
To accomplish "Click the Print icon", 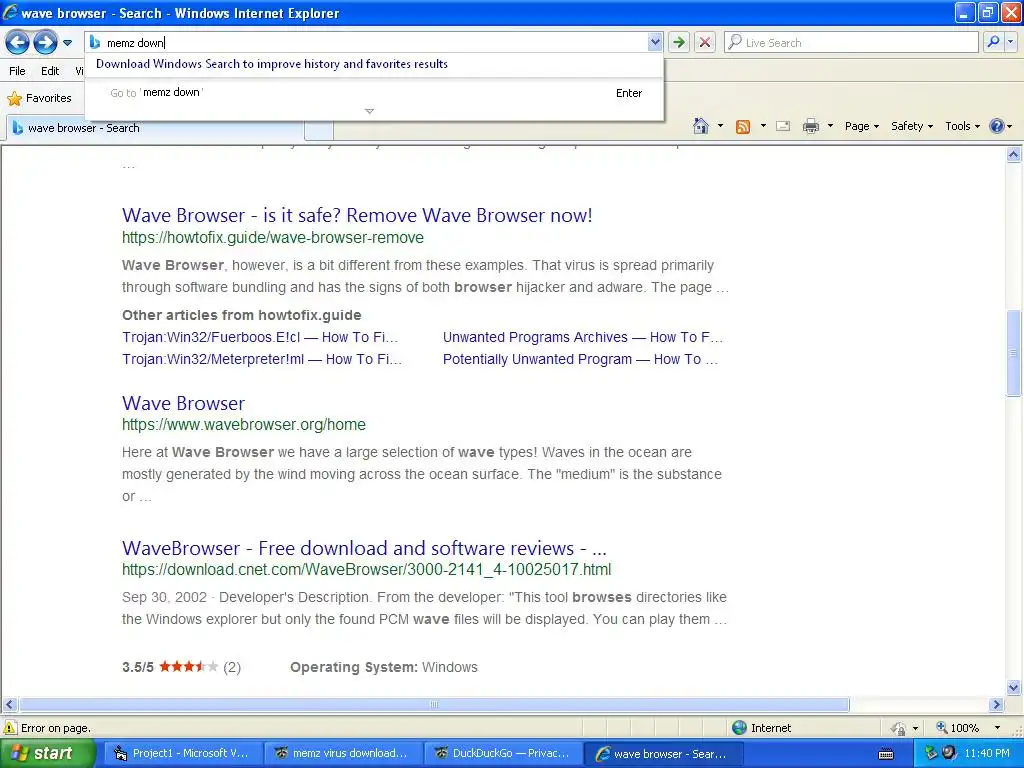I will coord(810,126).
